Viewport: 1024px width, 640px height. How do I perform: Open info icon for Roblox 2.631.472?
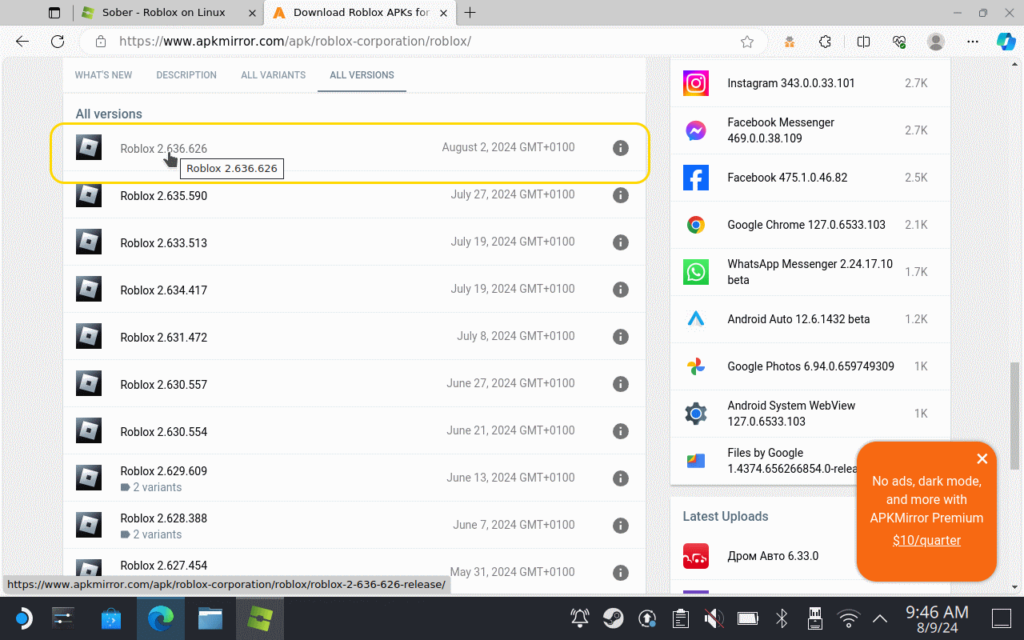(x=620, y=337)
